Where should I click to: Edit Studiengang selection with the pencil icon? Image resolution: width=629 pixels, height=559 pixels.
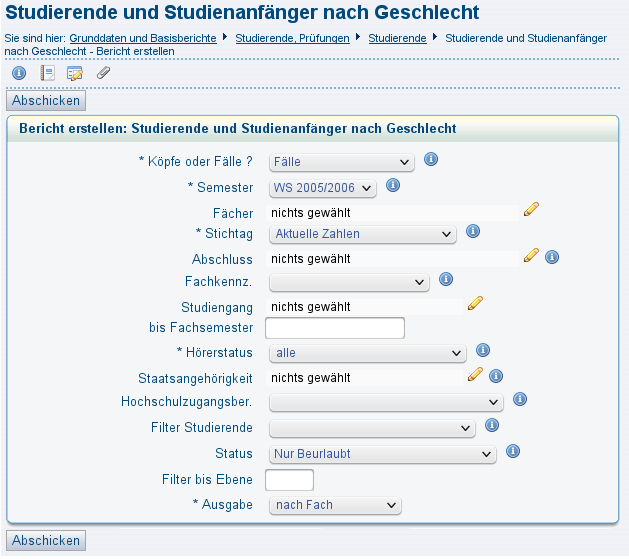[x=475, y=304]
